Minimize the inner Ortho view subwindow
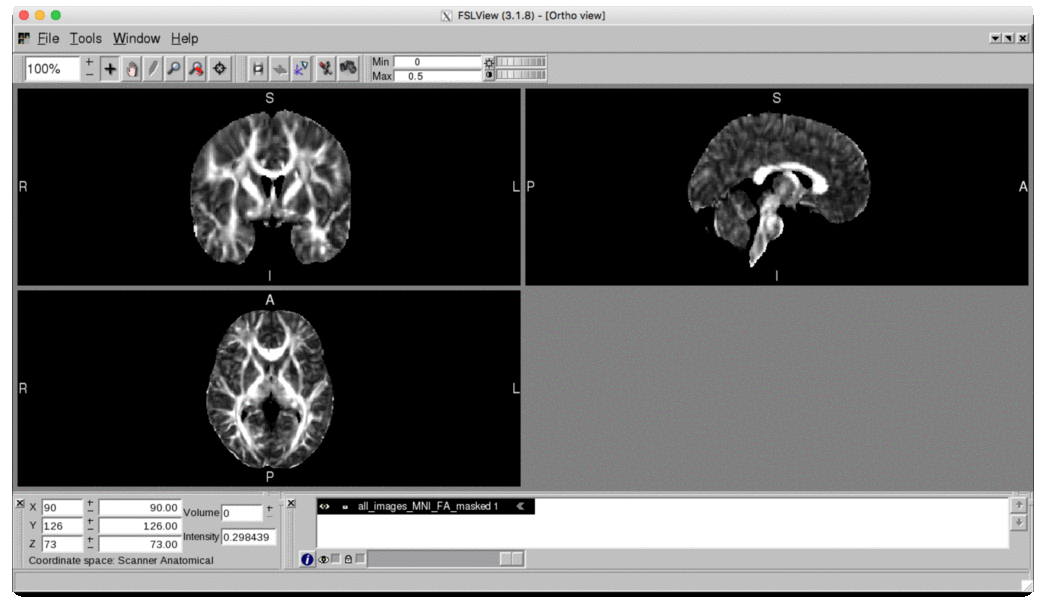The width and height of the screenshot is (1046, 611). [995, 39]
